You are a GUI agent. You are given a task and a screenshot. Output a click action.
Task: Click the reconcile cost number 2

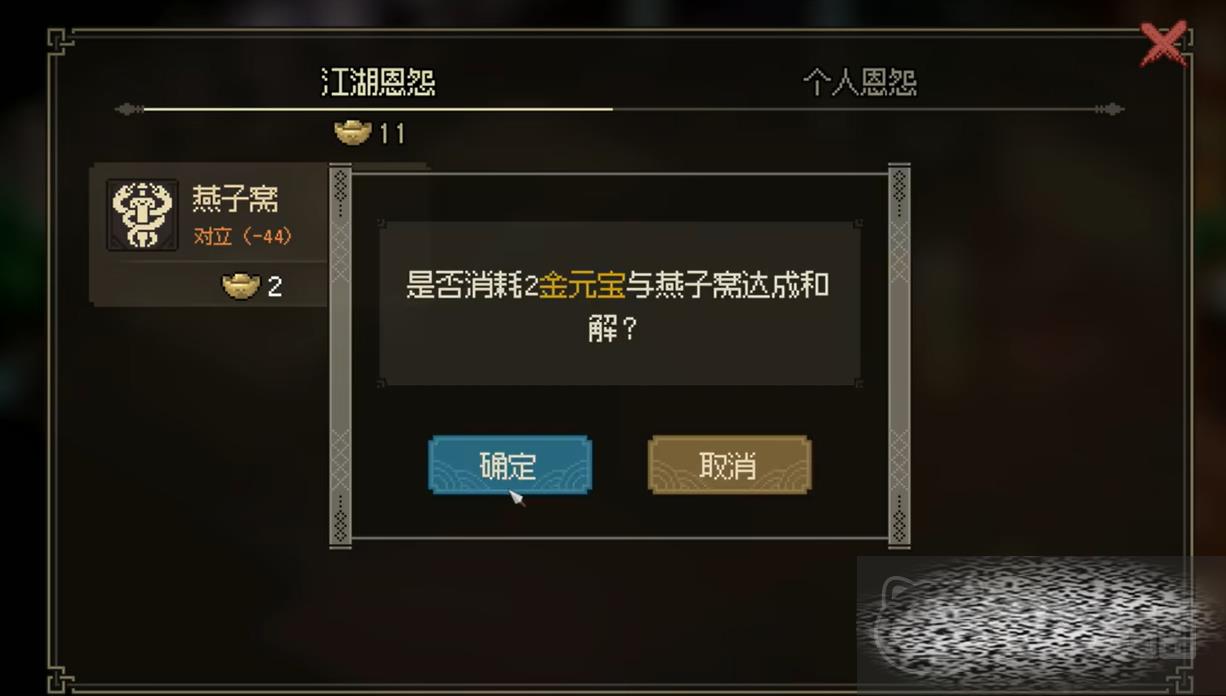coord(275,288)
